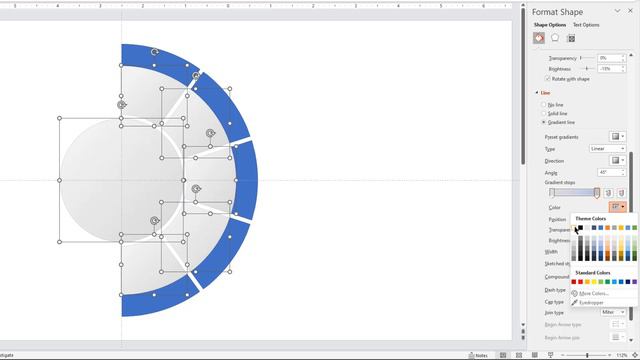Open Preset gradients dropdown
Viewport: 640px width, 360px height.
click(x=618, y=136)
